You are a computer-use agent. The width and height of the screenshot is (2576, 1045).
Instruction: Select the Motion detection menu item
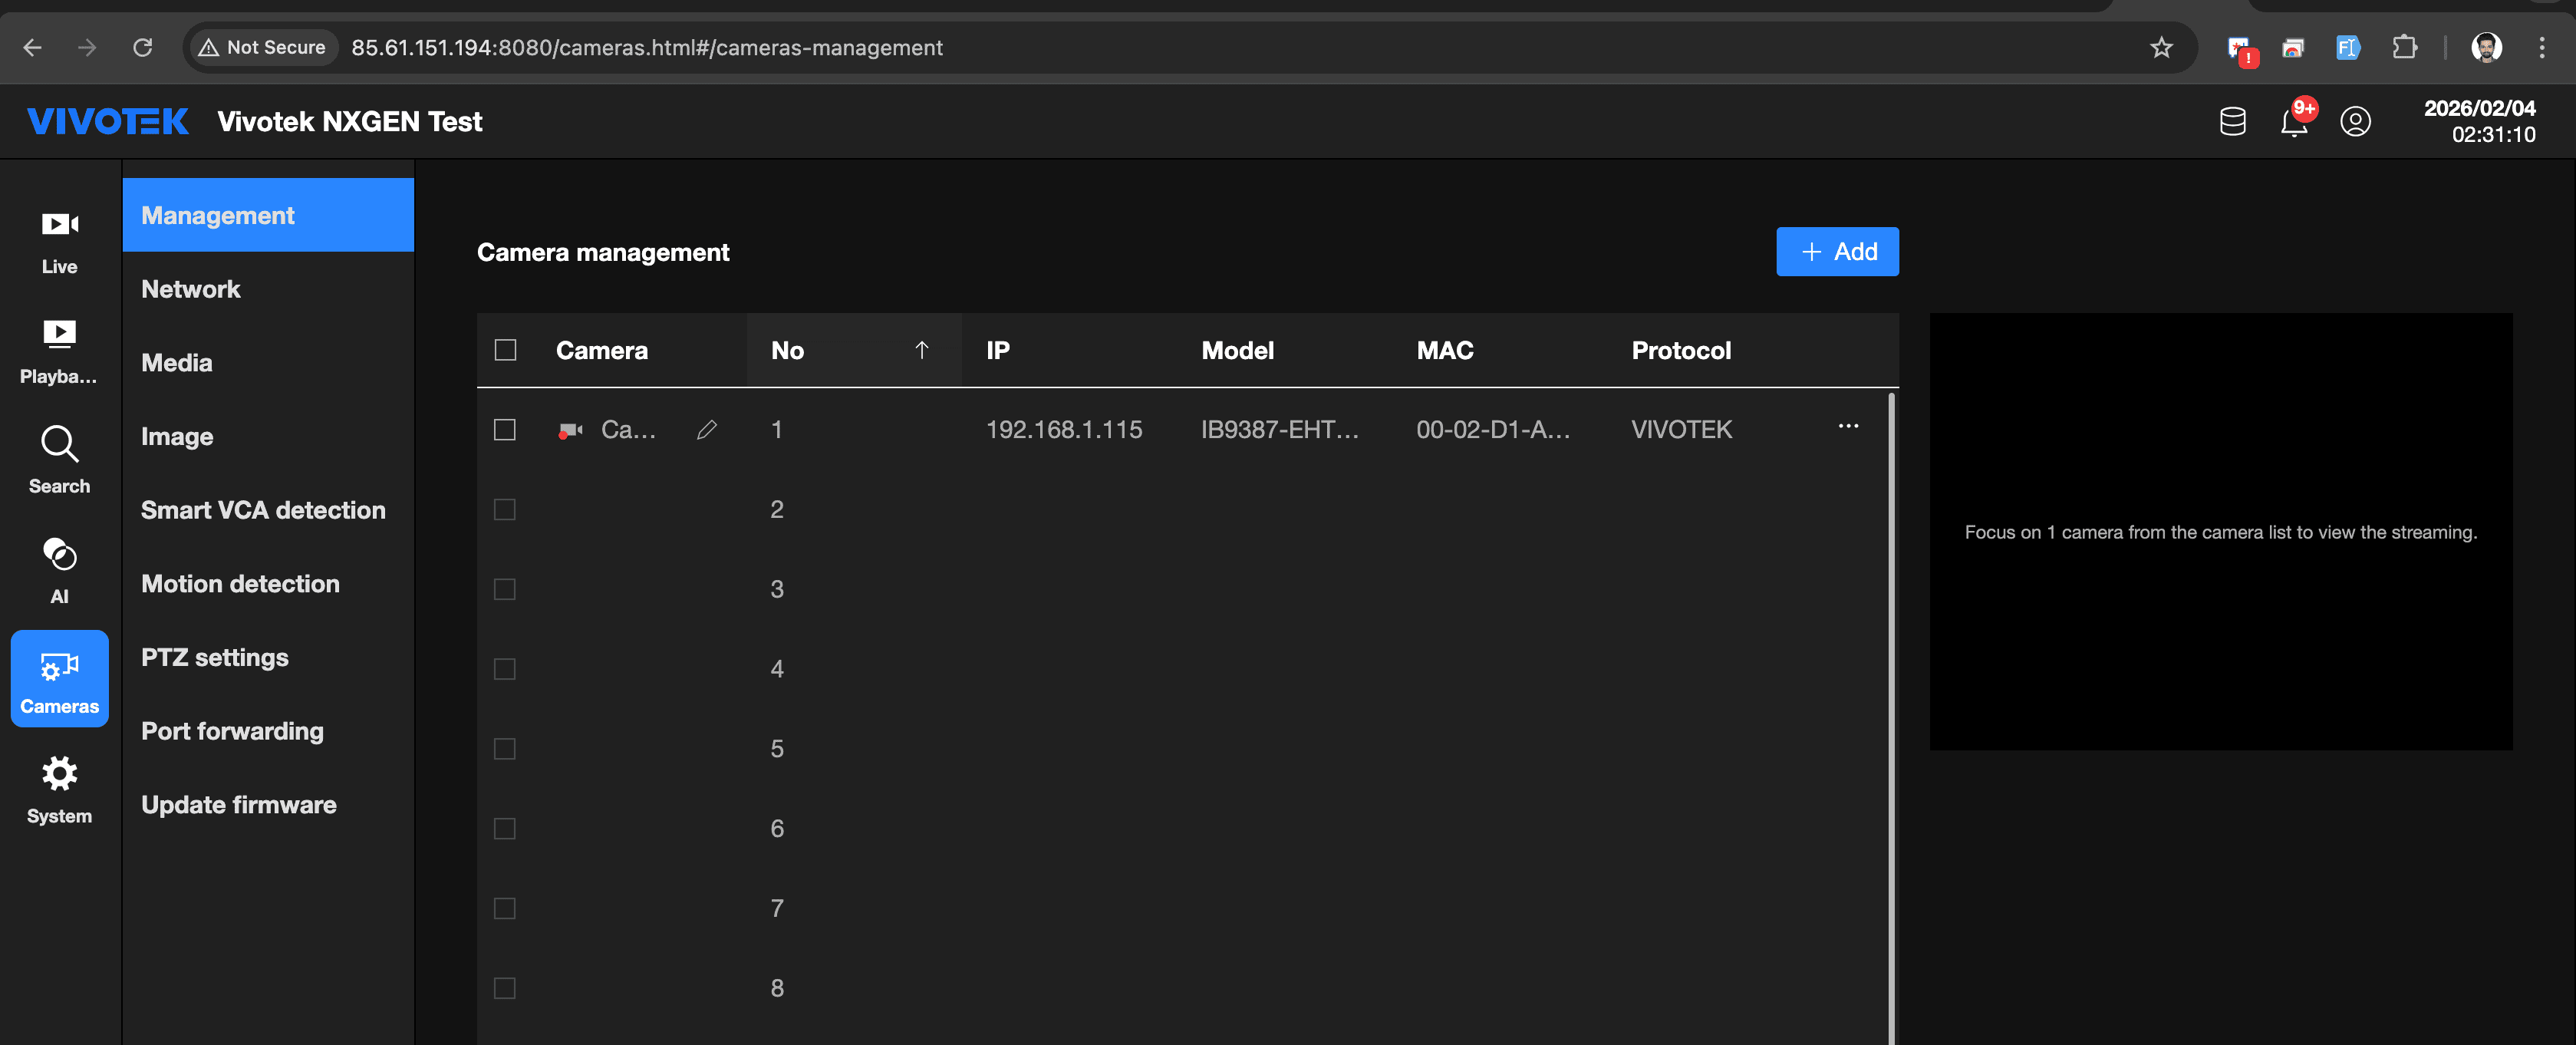pos(240,584)
